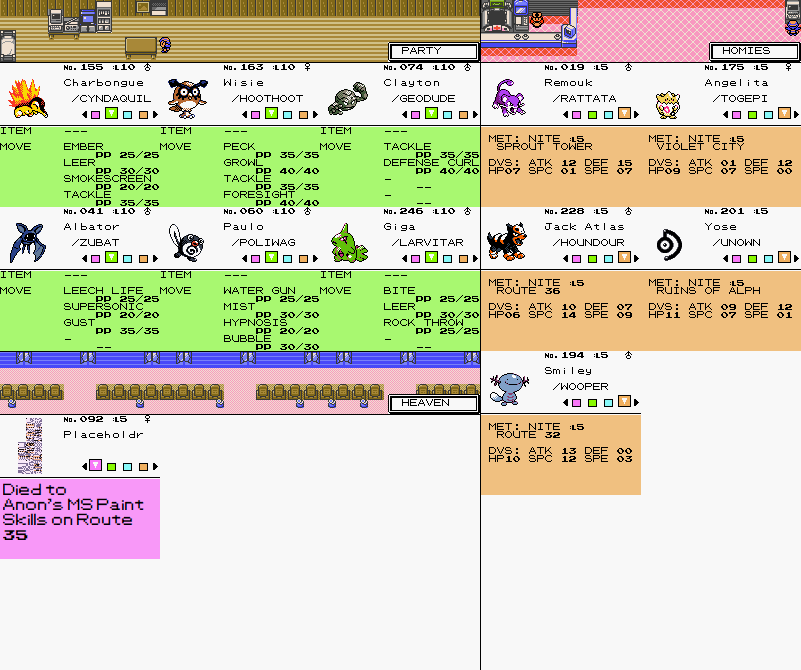Click the name Charbongue
This screenshot has width=801, height=670.
click(x=103, y=83)
